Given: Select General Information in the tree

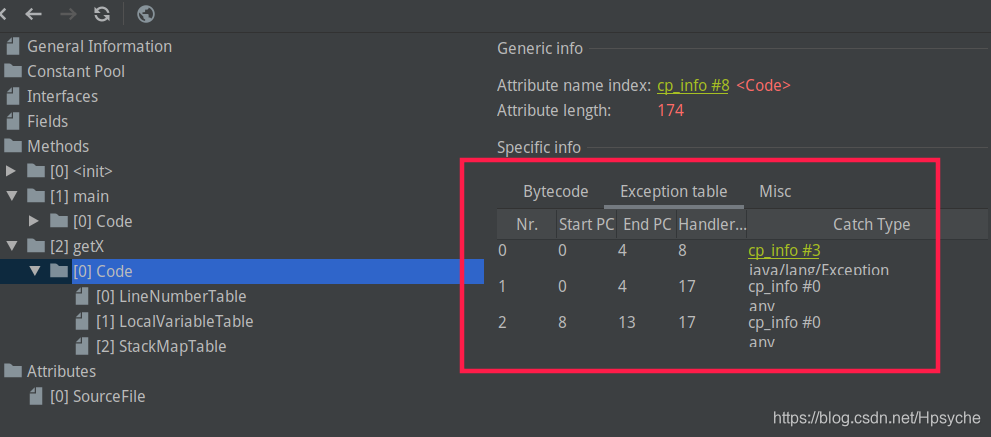Looking at the screenshot, I should (x=99, y=46).
